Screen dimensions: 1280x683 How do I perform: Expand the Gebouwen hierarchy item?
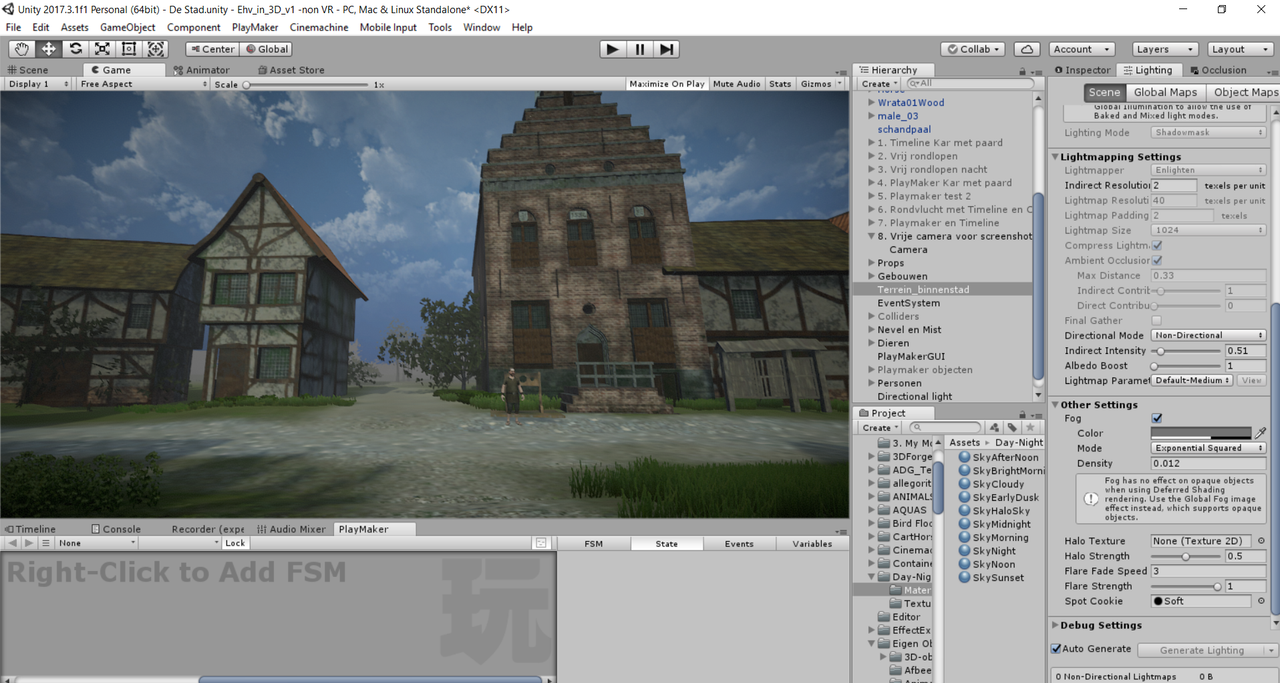(x=872, y=276)
